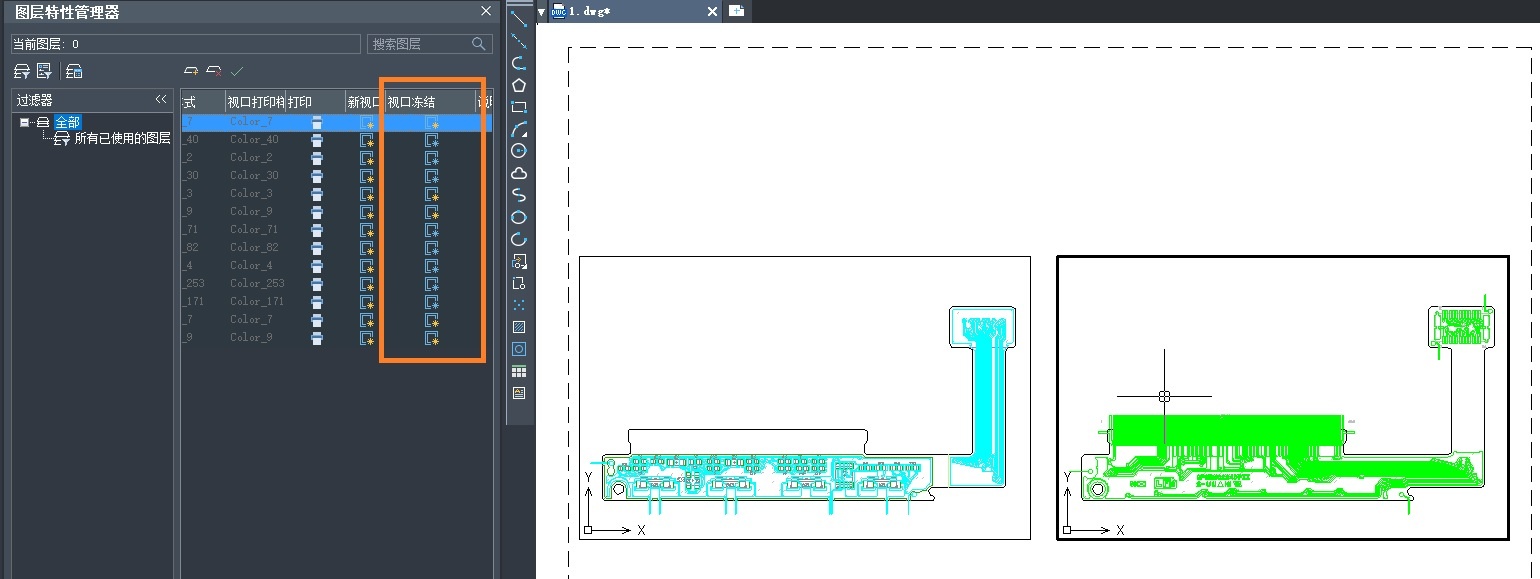Viewport: 1540px width, 579px height.
Task: Select the Hatch fill tool
Action: 519,327
